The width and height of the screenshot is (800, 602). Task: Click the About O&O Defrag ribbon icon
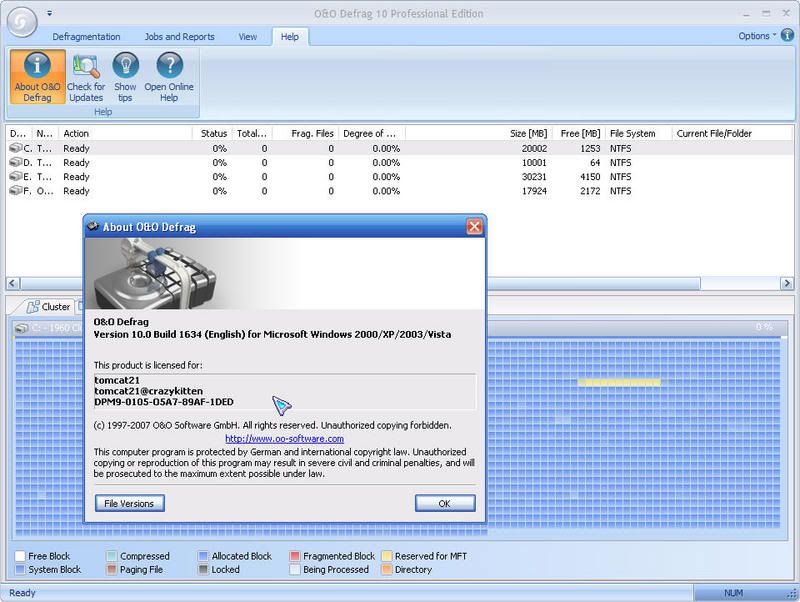37,77
